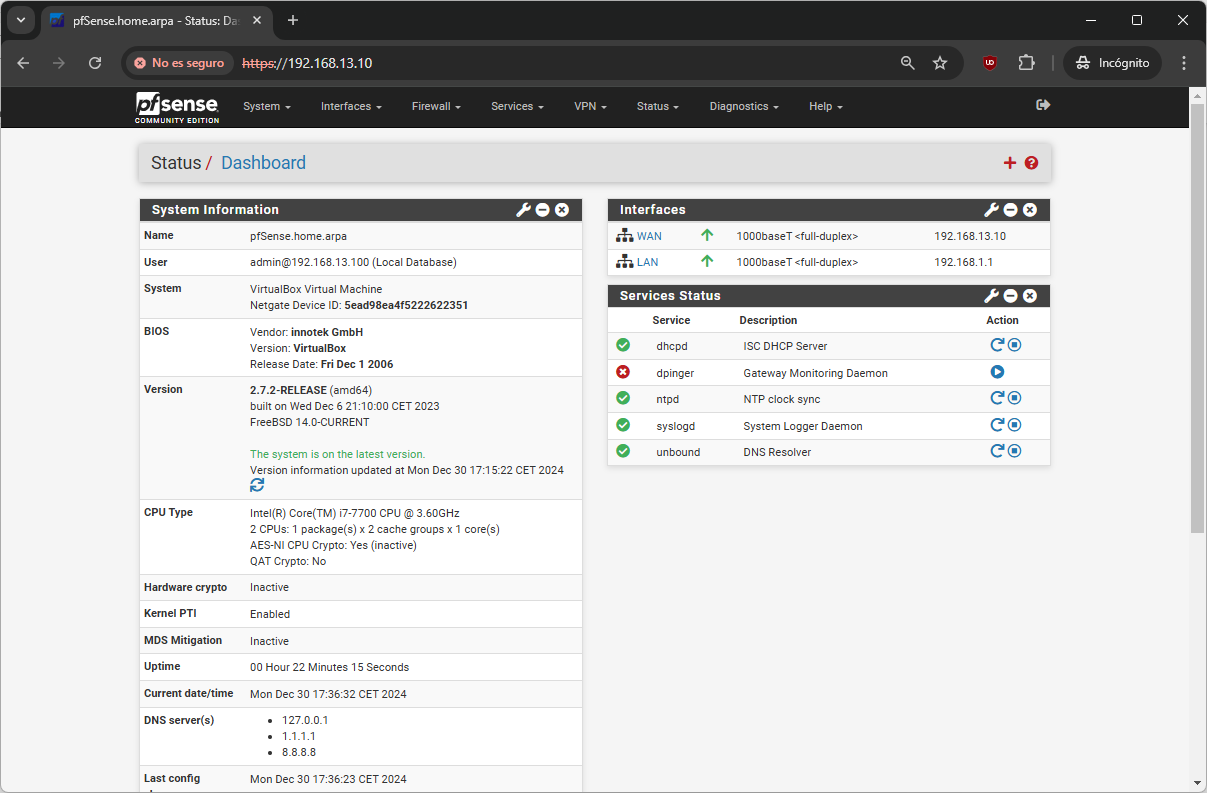Image resolution: width=1207 pixels, height=793 pixels.
Task: Add a widget with the plus icon
Action: pyautogui.click(x=1009, y=163)
